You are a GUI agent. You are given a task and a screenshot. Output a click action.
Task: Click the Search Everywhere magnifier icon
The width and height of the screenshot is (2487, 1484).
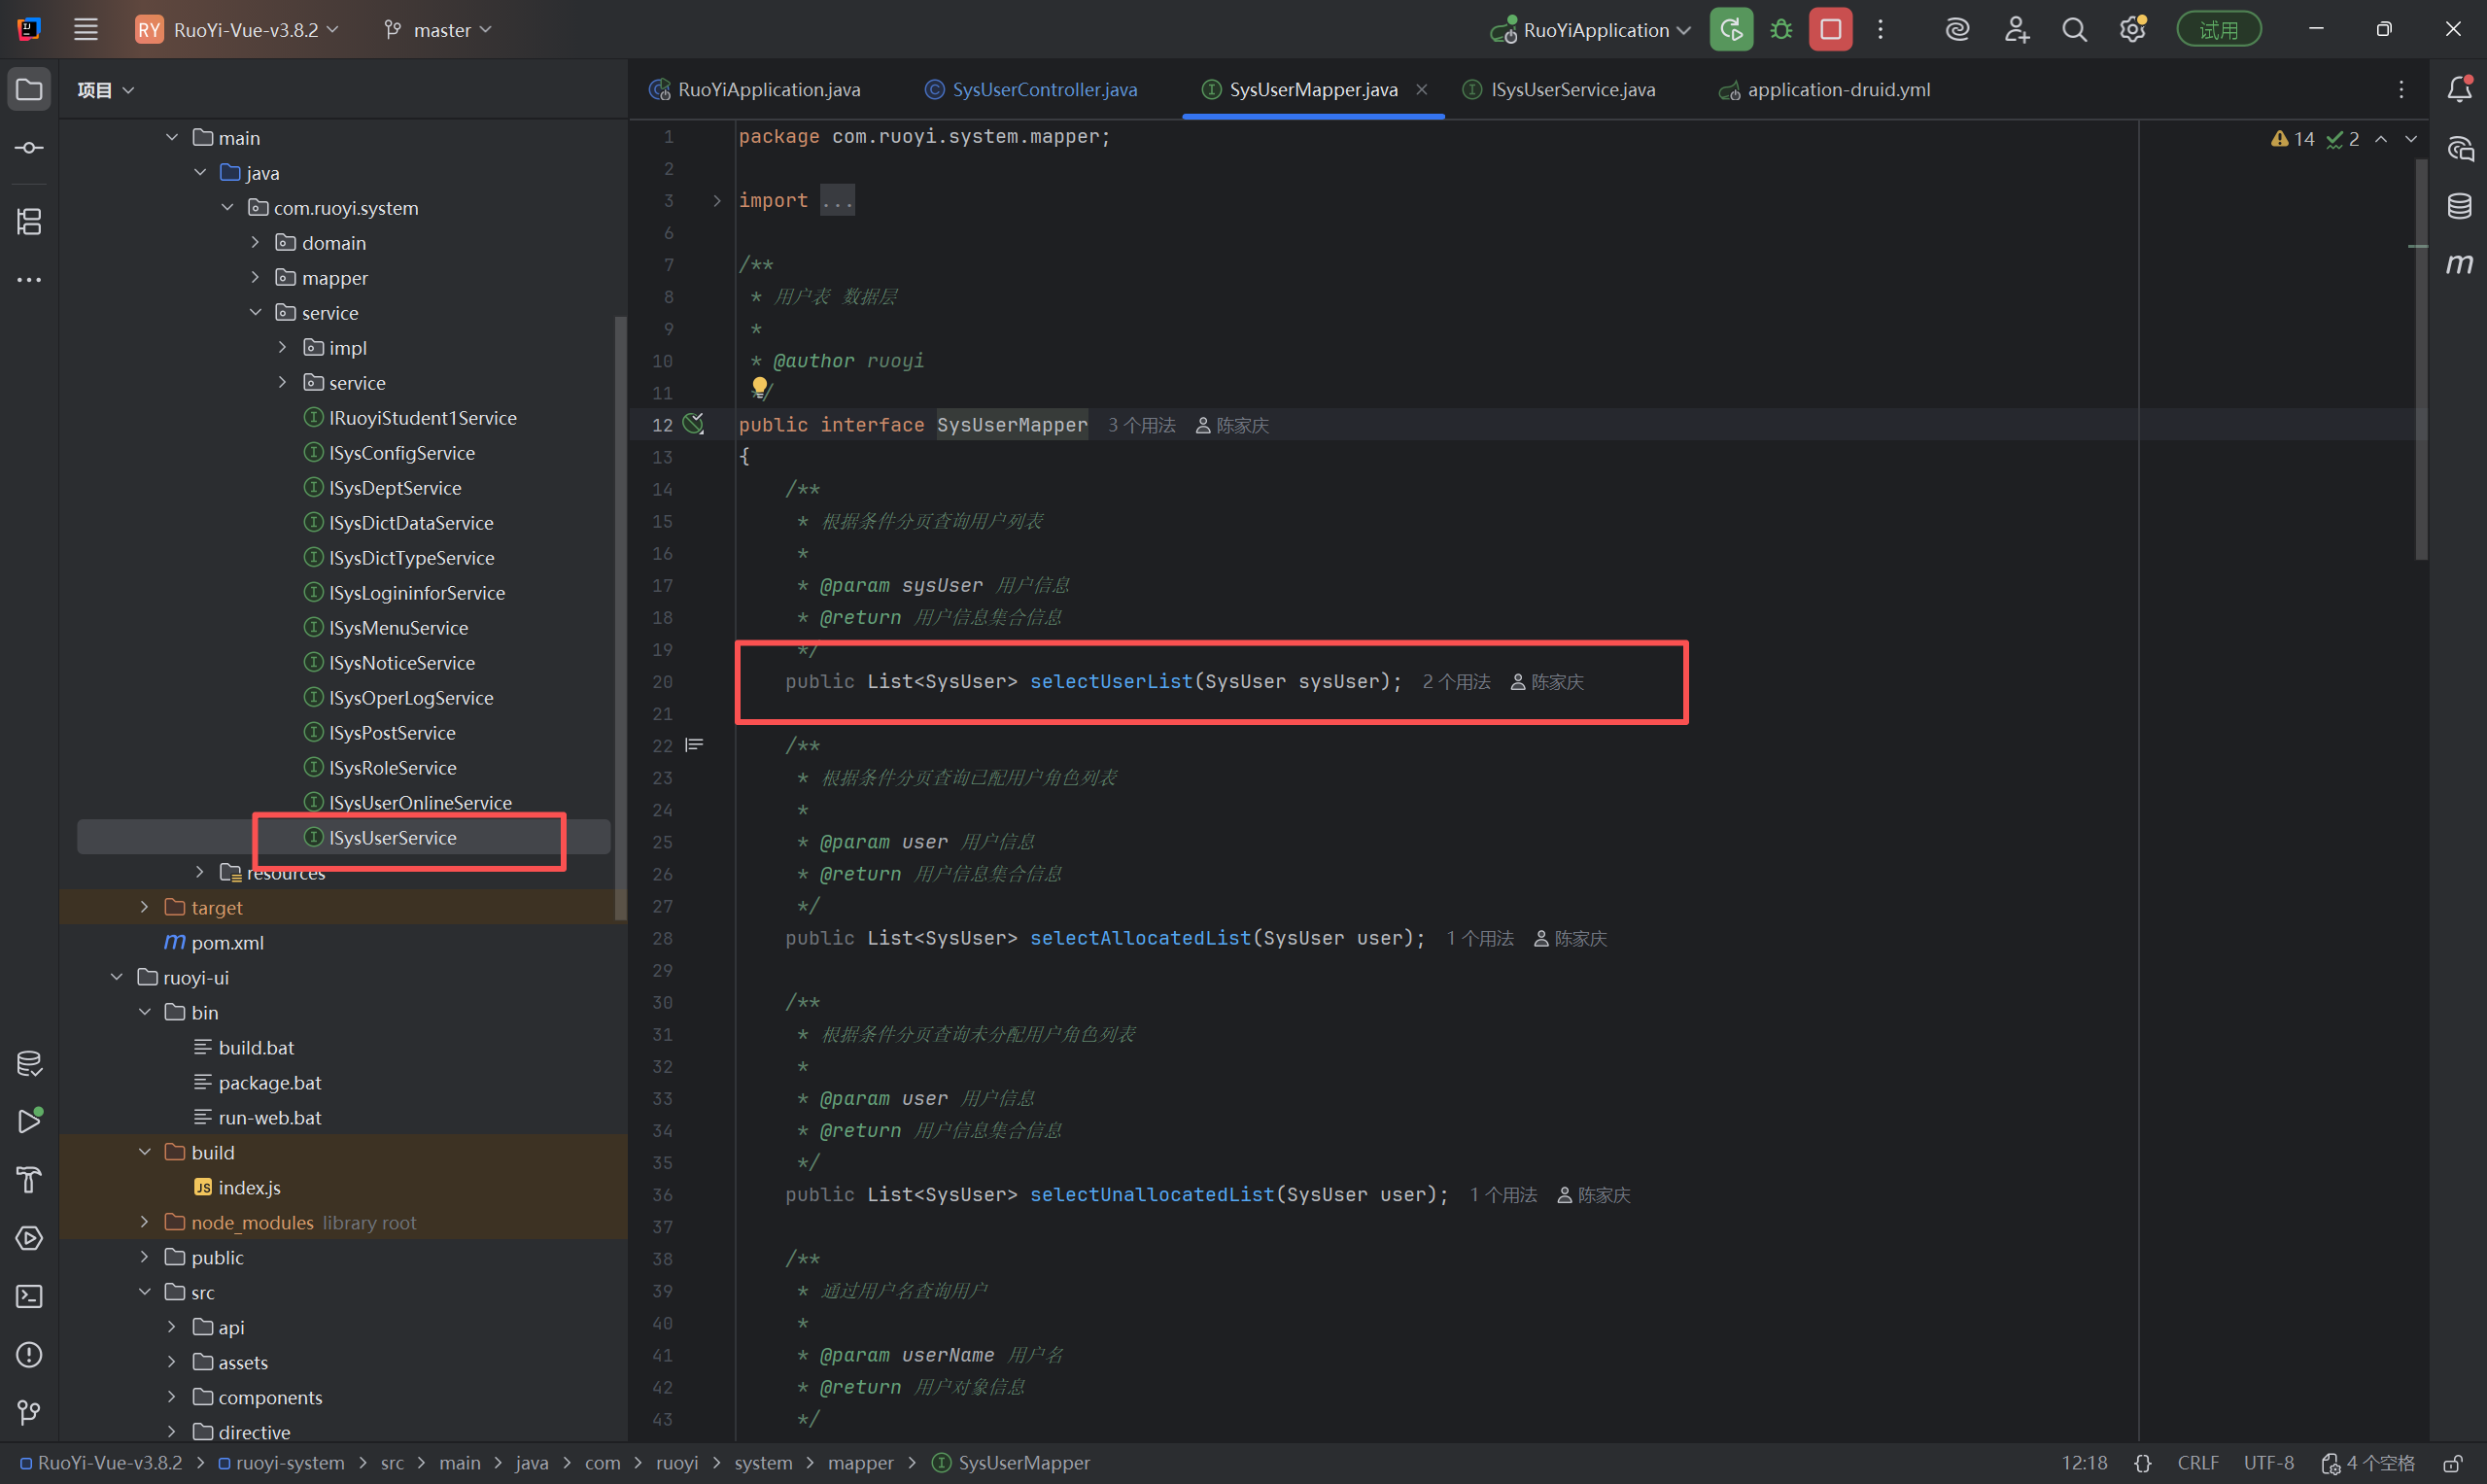(x=2074, y=30)
